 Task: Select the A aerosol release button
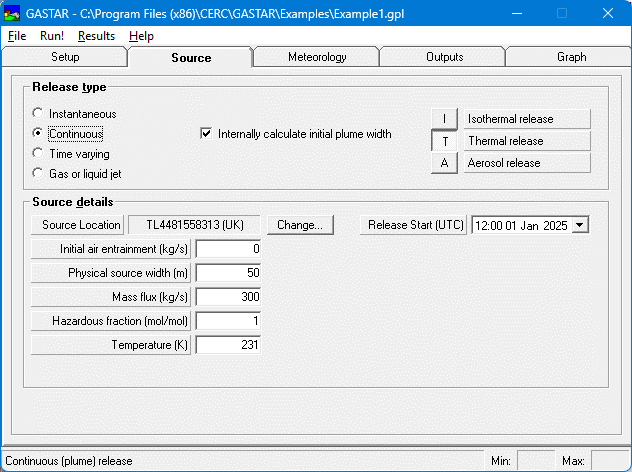click(x=445, y=163)
